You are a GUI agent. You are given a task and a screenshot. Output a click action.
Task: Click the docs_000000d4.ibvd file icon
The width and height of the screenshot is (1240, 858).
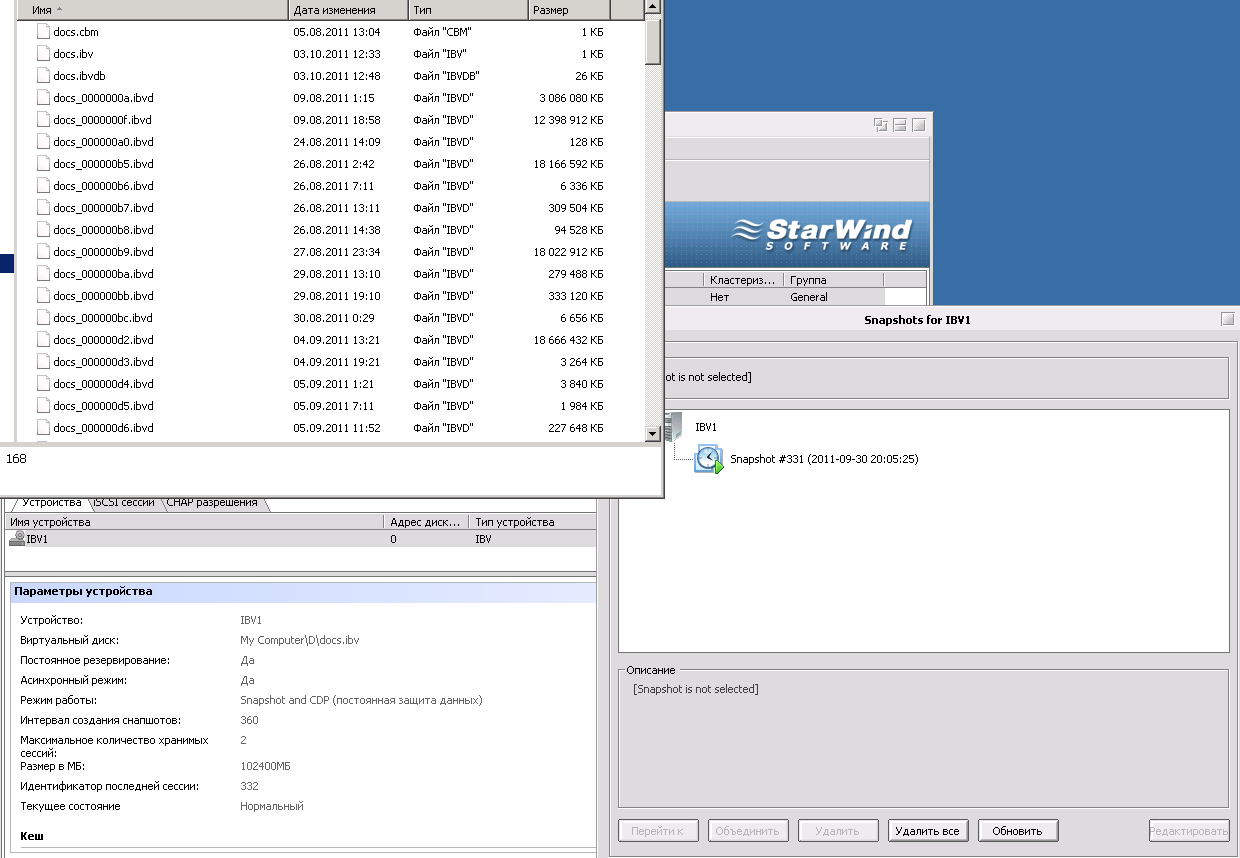click(43, 384)
